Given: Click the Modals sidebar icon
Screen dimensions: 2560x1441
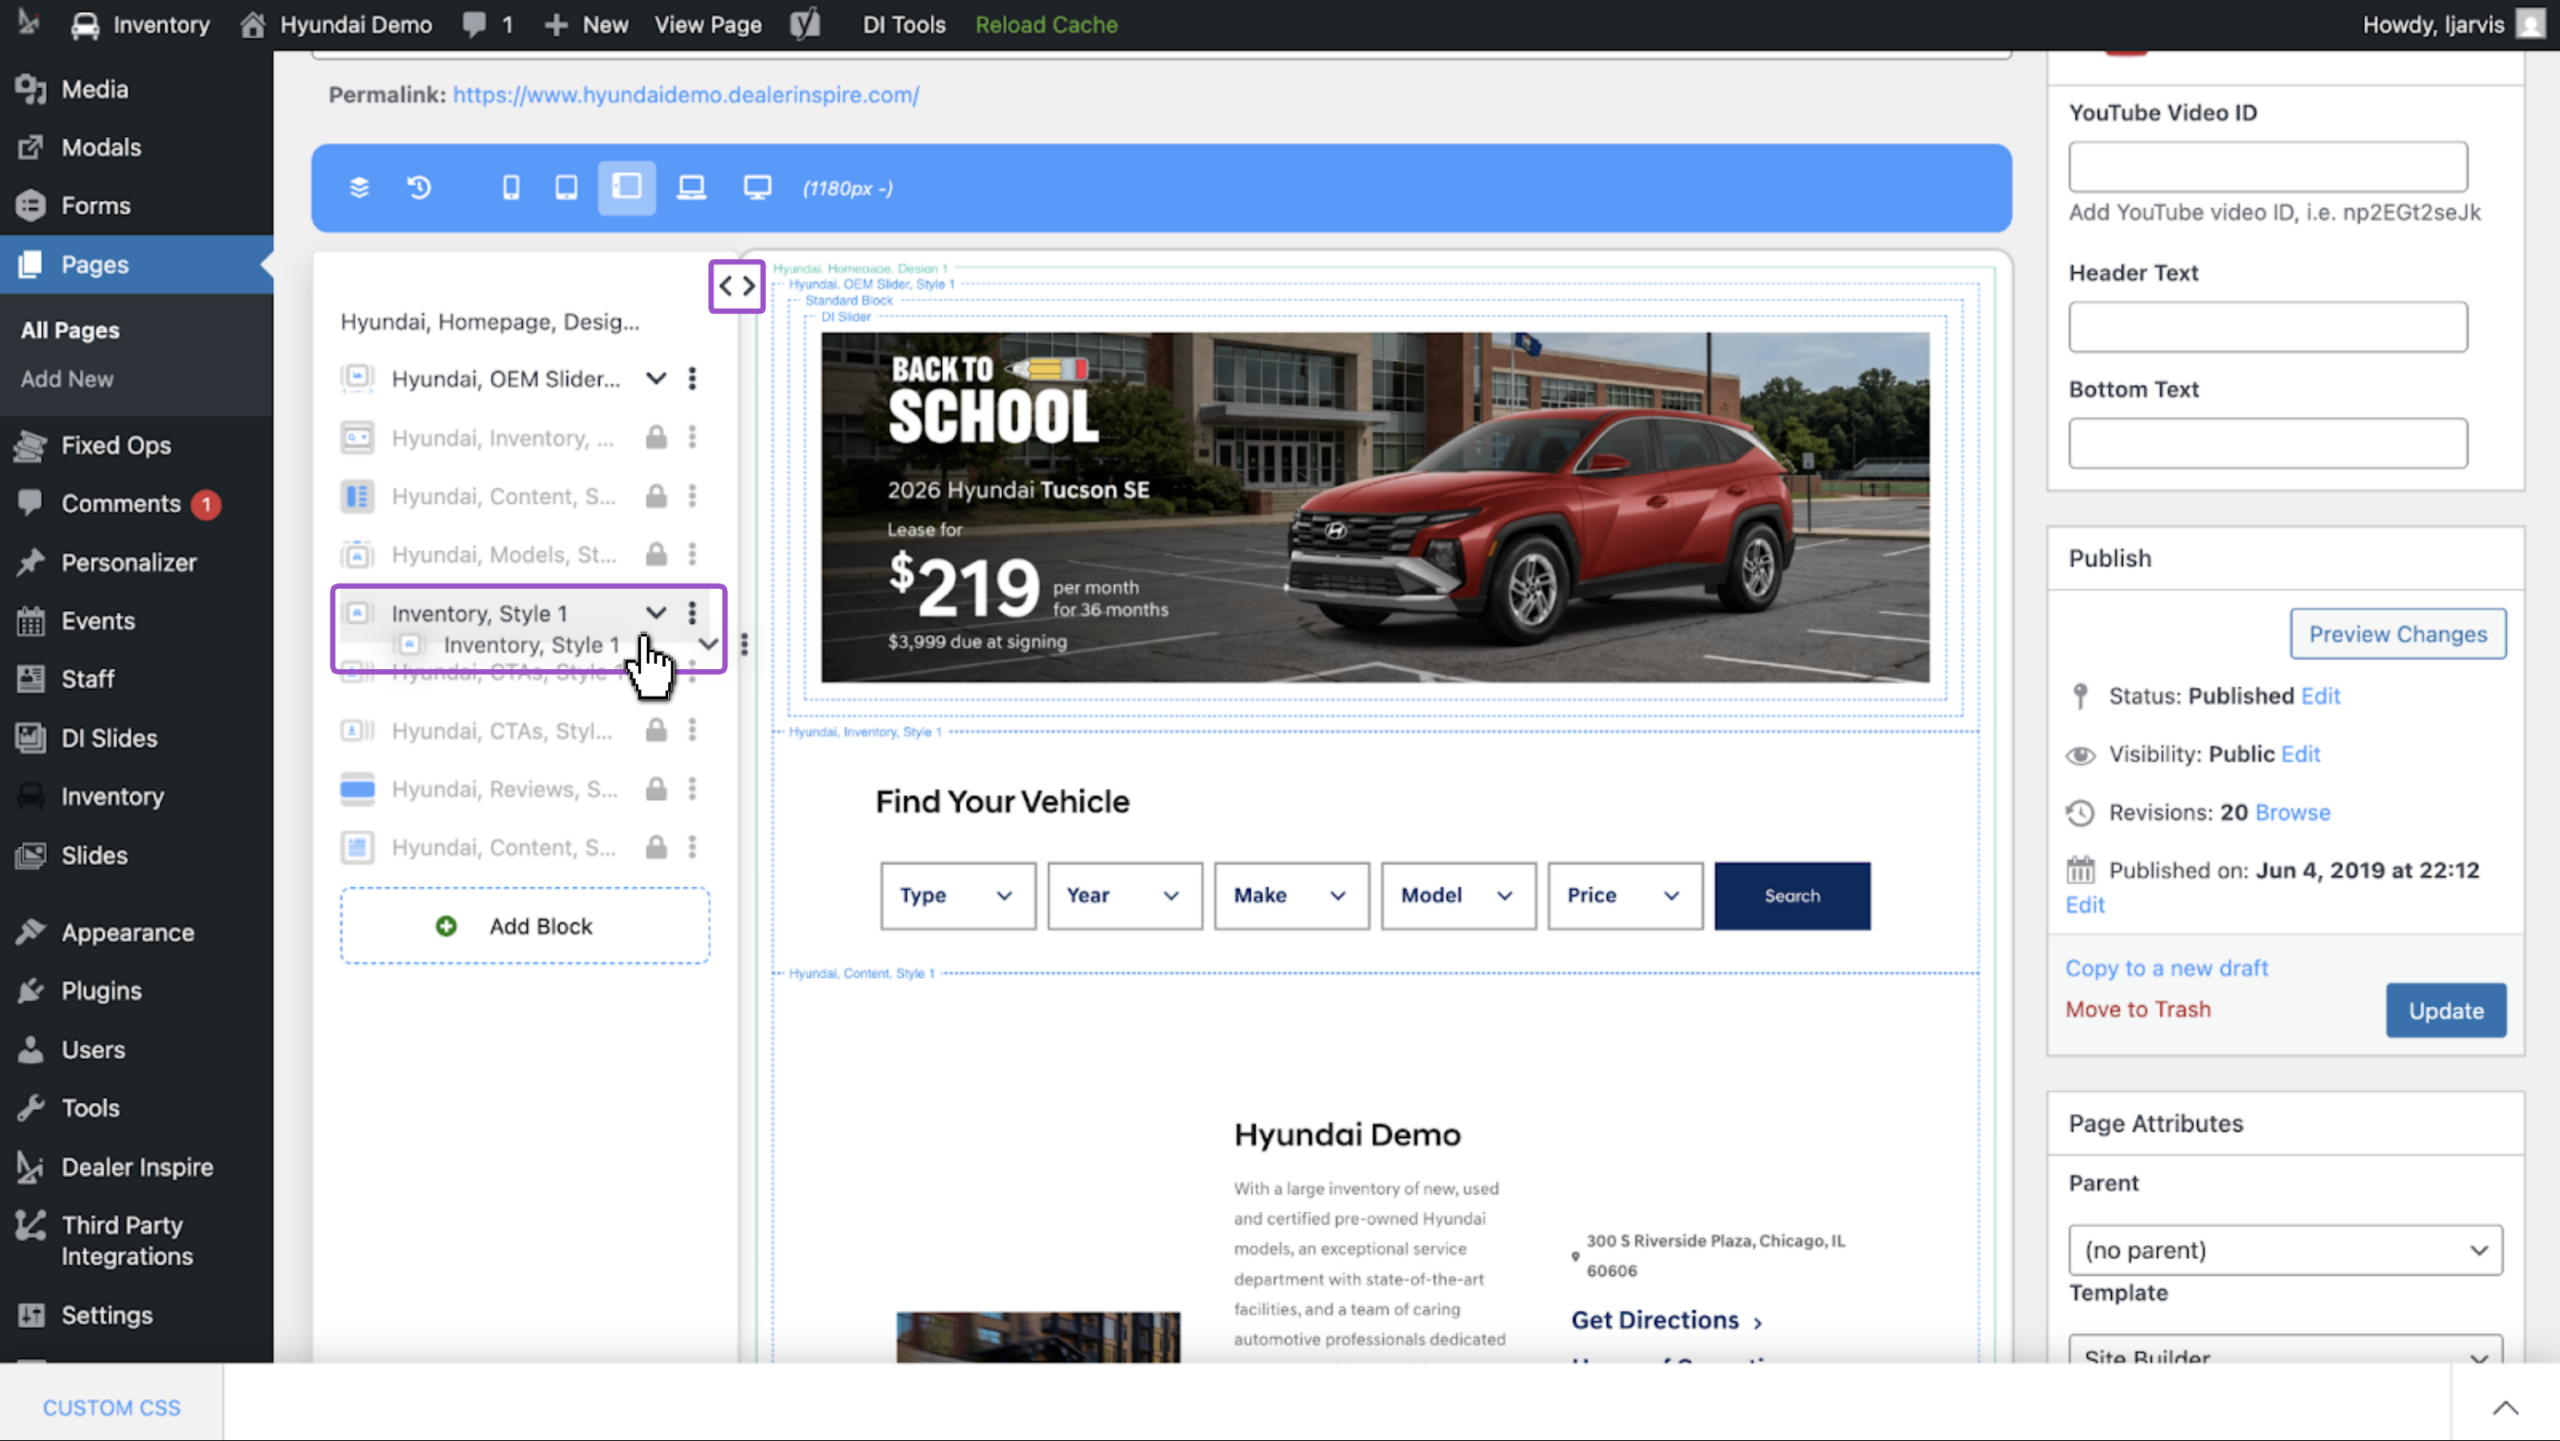Looking at the screenshot, I should click(x=31, y=147).
